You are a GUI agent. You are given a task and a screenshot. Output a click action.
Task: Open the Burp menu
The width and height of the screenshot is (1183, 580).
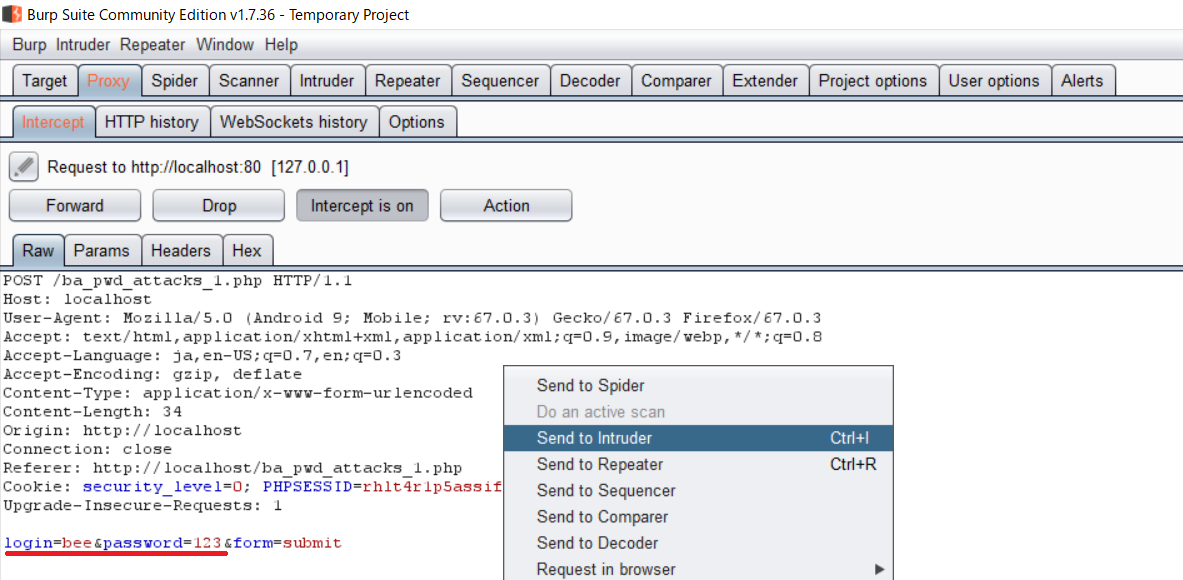click(x=29, y=45)
